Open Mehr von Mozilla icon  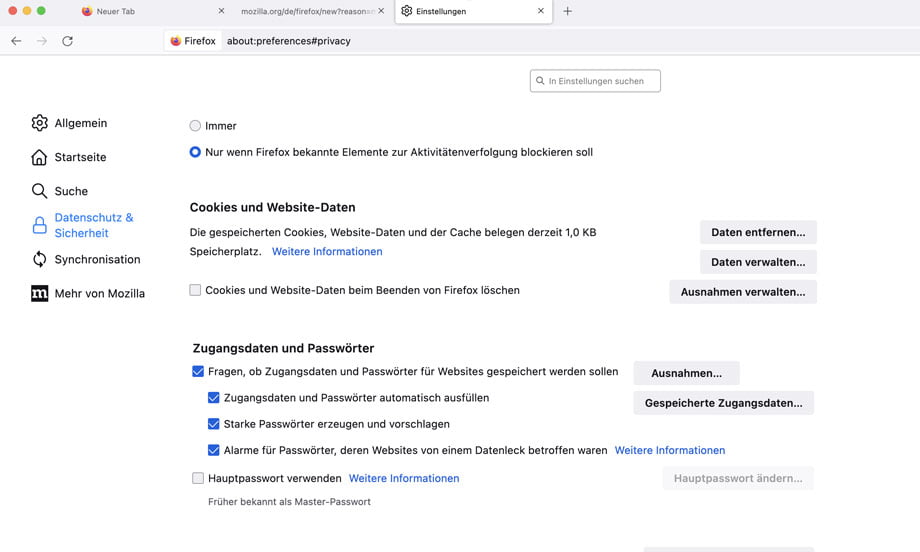[39, 293]
